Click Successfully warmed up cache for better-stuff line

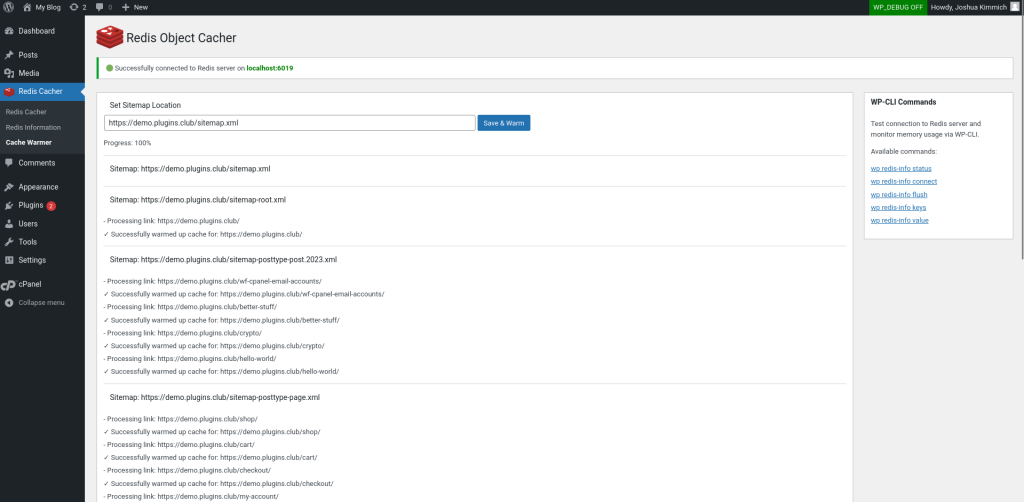click(221, 320)
